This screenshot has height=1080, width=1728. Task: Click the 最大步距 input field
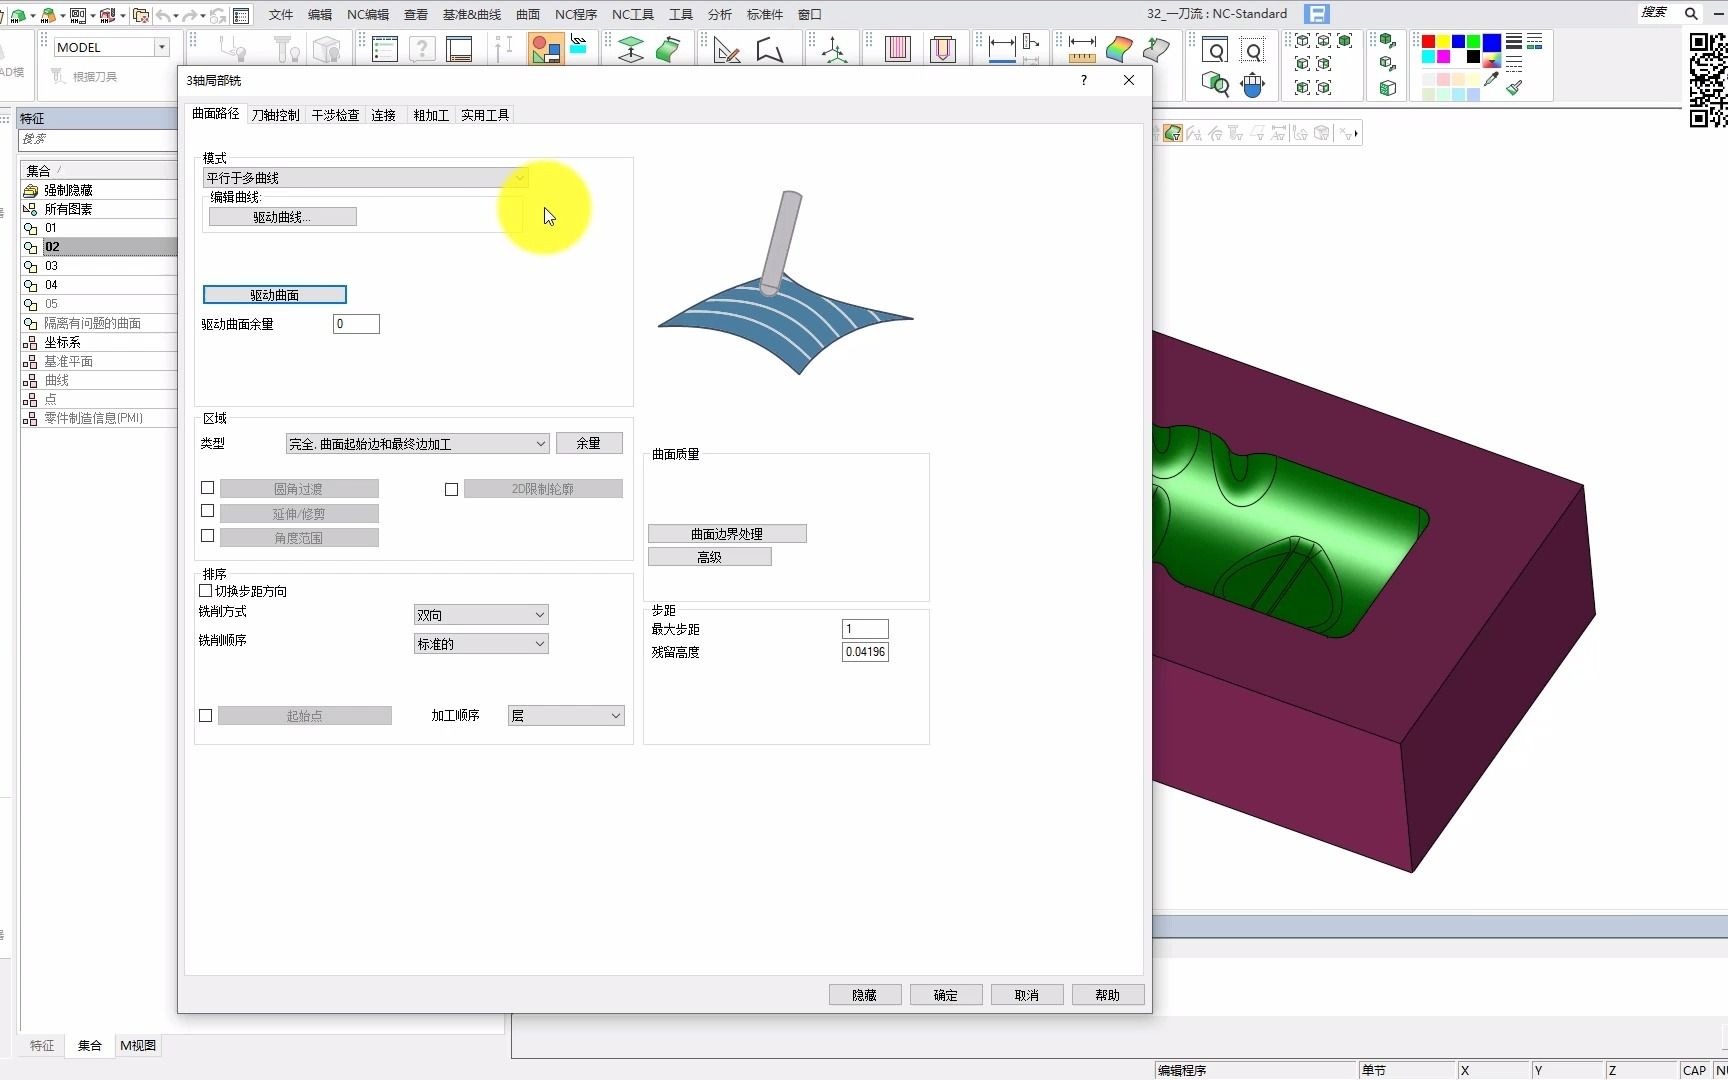click(x=865, y=629)
